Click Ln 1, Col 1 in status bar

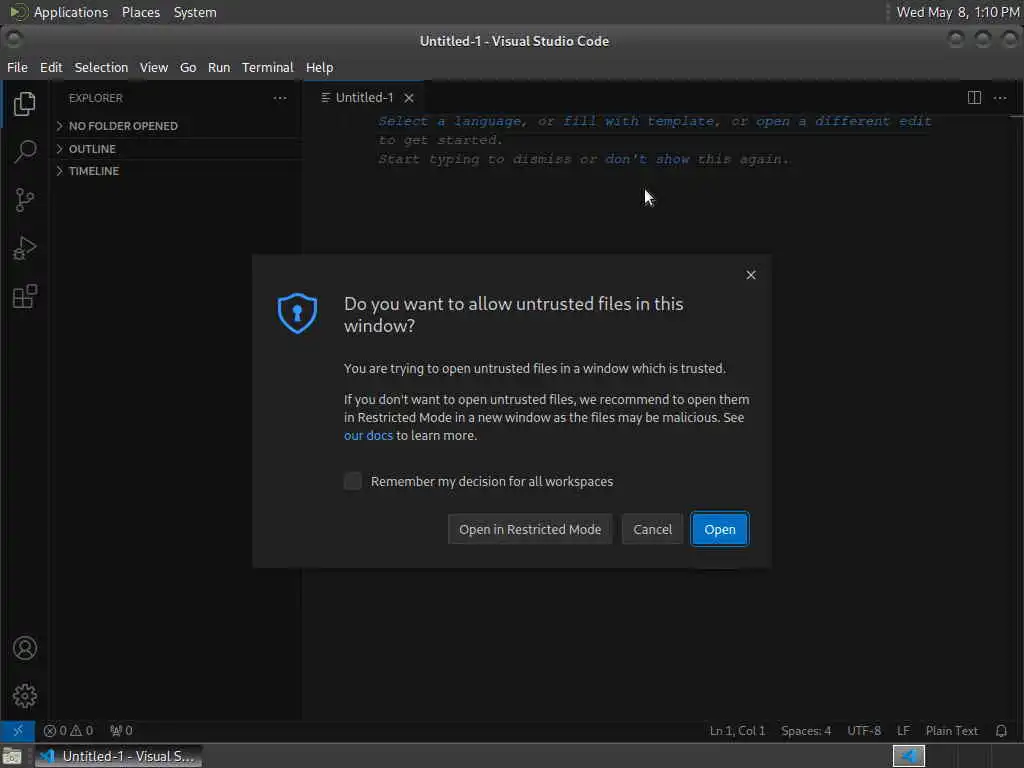click(737, 731)
